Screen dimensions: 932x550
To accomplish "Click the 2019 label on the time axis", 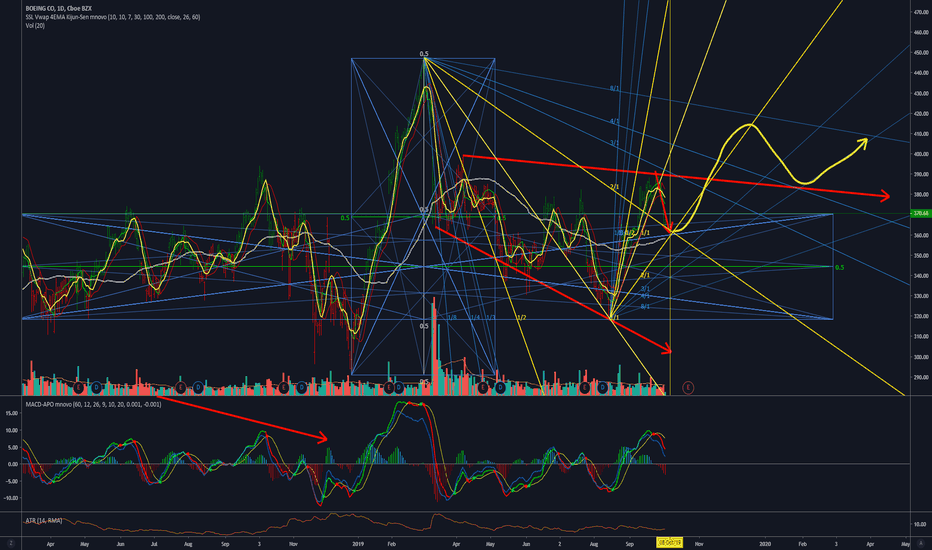I will (x=358, y=543).
